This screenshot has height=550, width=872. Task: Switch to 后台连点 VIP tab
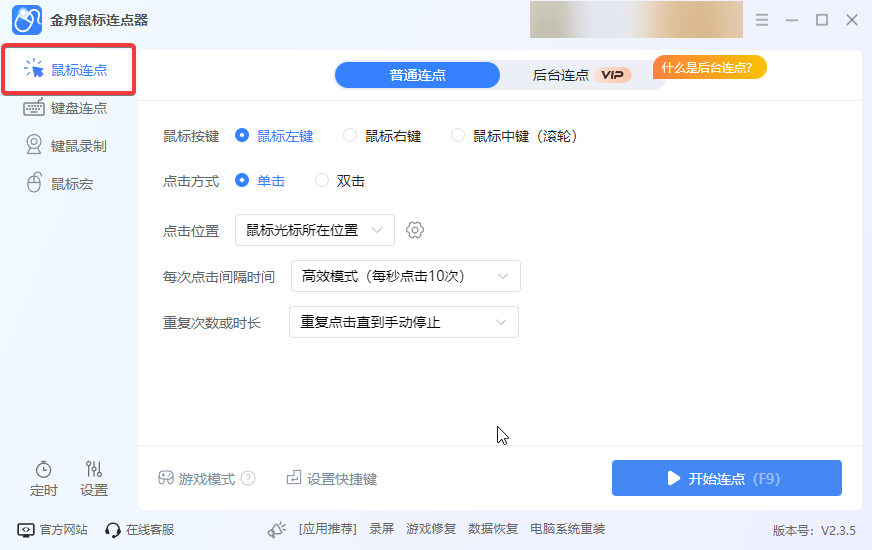click(x=581, y=75)
